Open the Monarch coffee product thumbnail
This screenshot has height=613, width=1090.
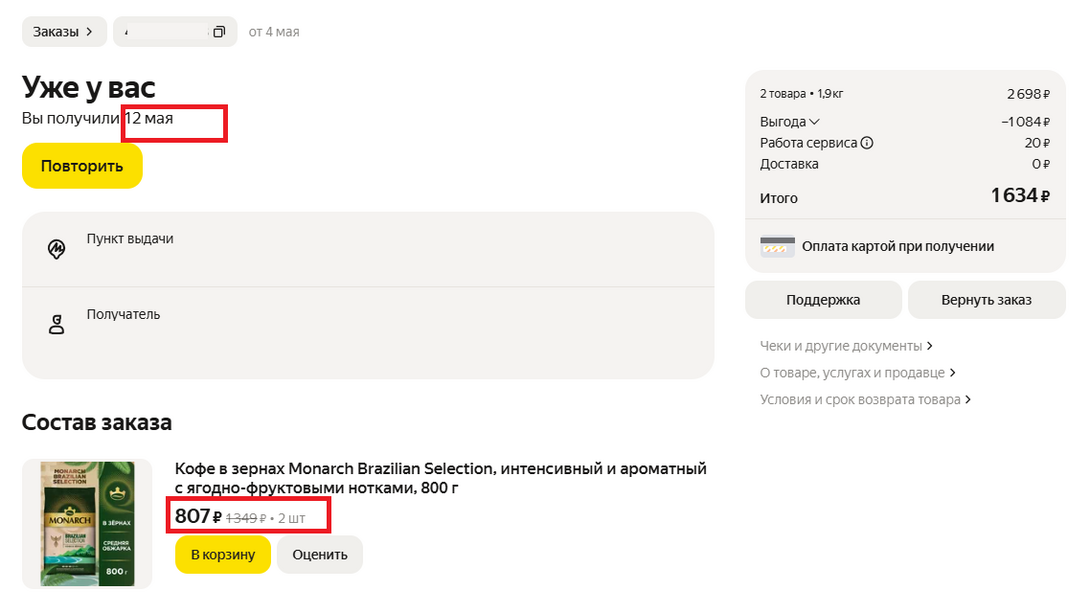(87, 523)
